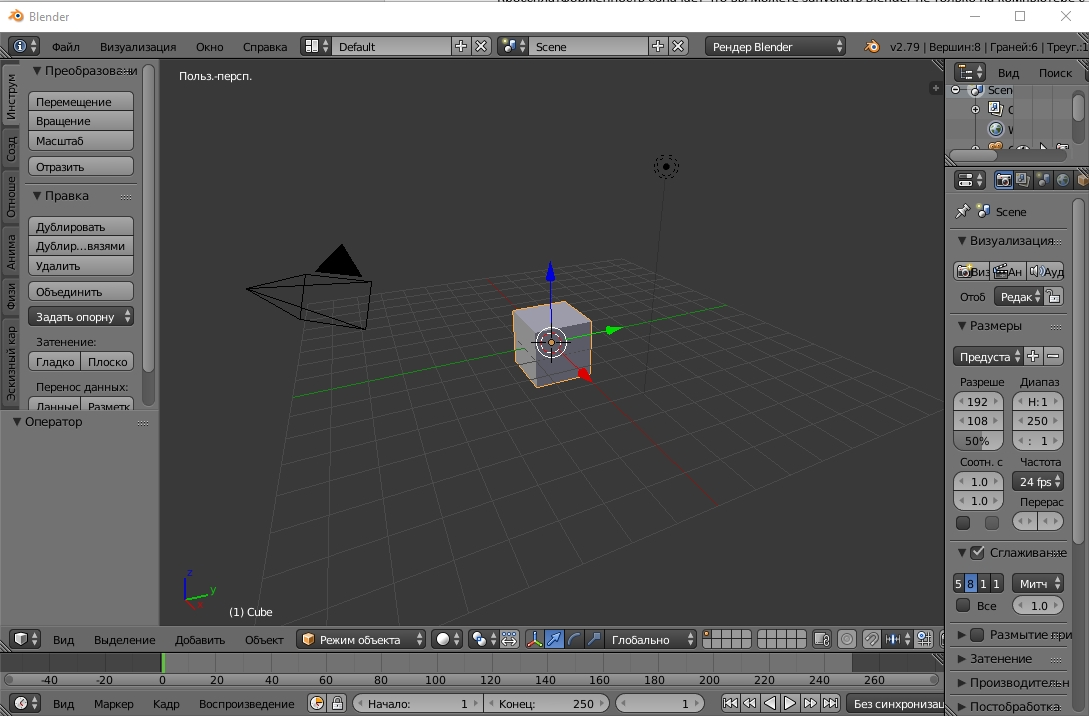The image size is (1089, 716).
Task: Open the viewport shading sphere selector
Action: point(447,640)
